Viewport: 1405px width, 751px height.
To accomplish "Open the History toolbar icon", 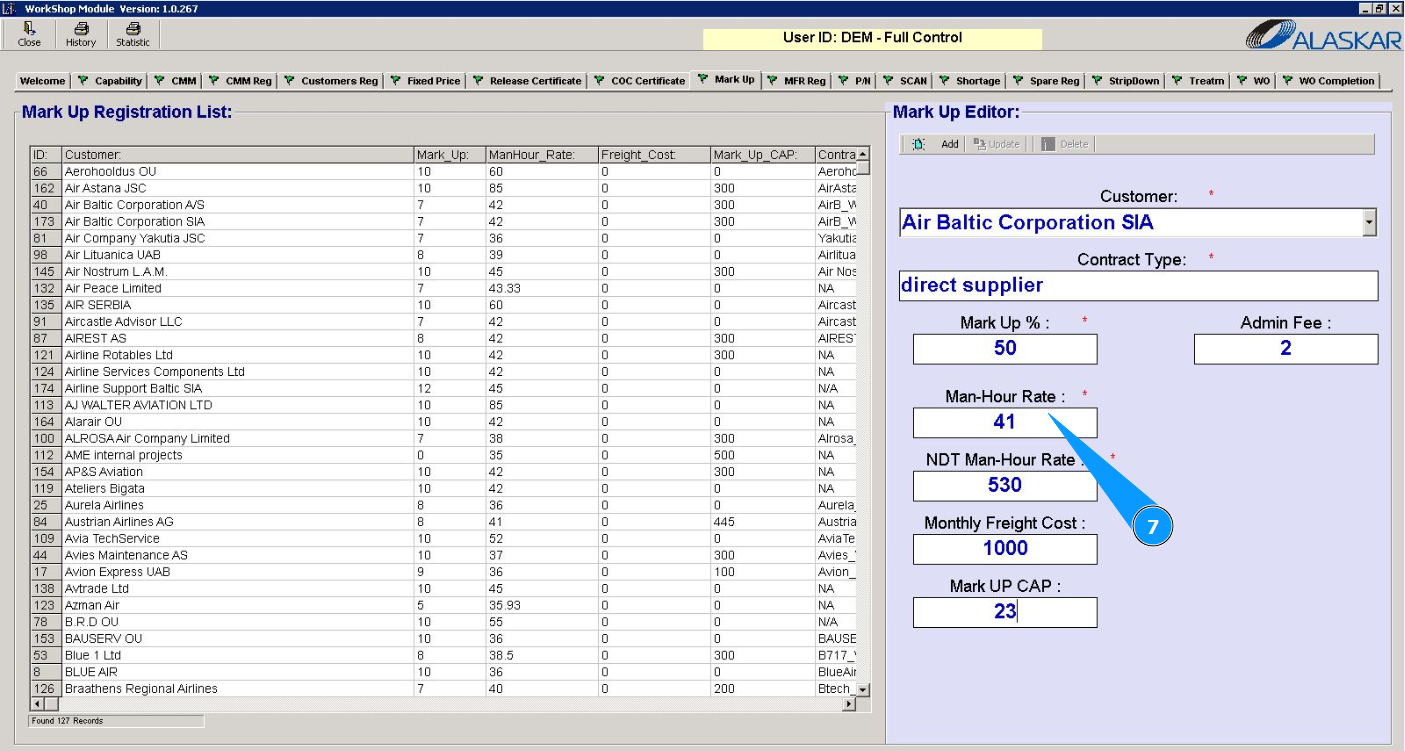I will click(x=81, y=34).
